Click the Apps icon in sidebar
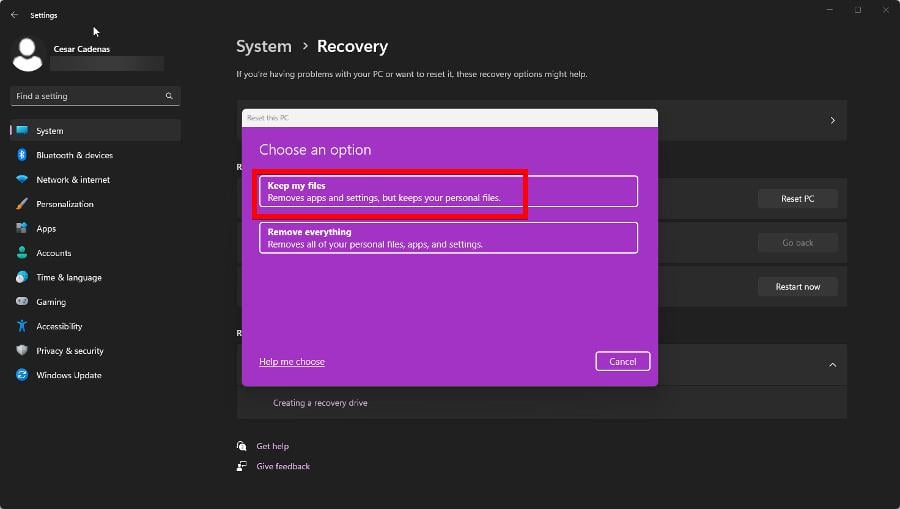The width and height of the screenshot is (900, 509). 22,228
